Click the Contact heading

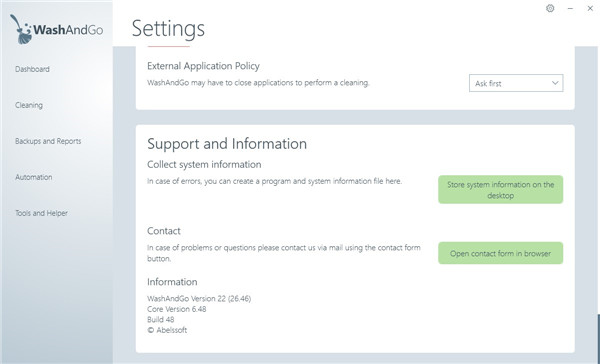[x=164, y=231]
